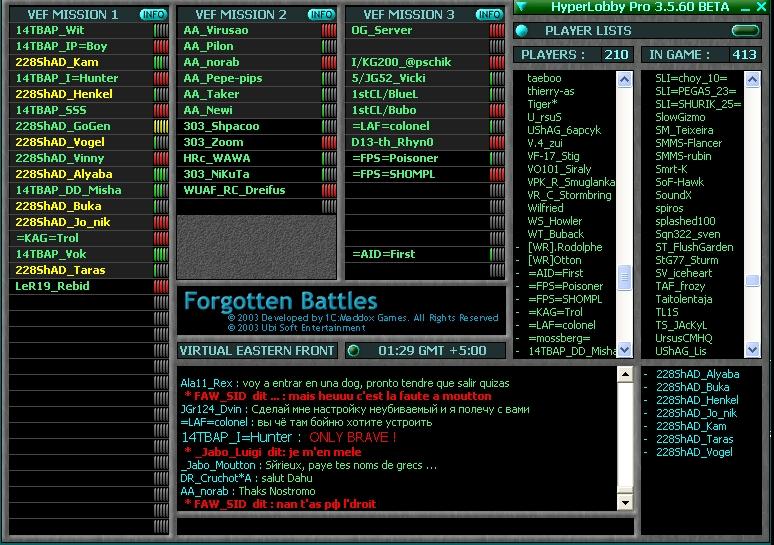Select SLI=choy_10= in In Game list
Screen dimensions: 774x545
pos(691,78)
